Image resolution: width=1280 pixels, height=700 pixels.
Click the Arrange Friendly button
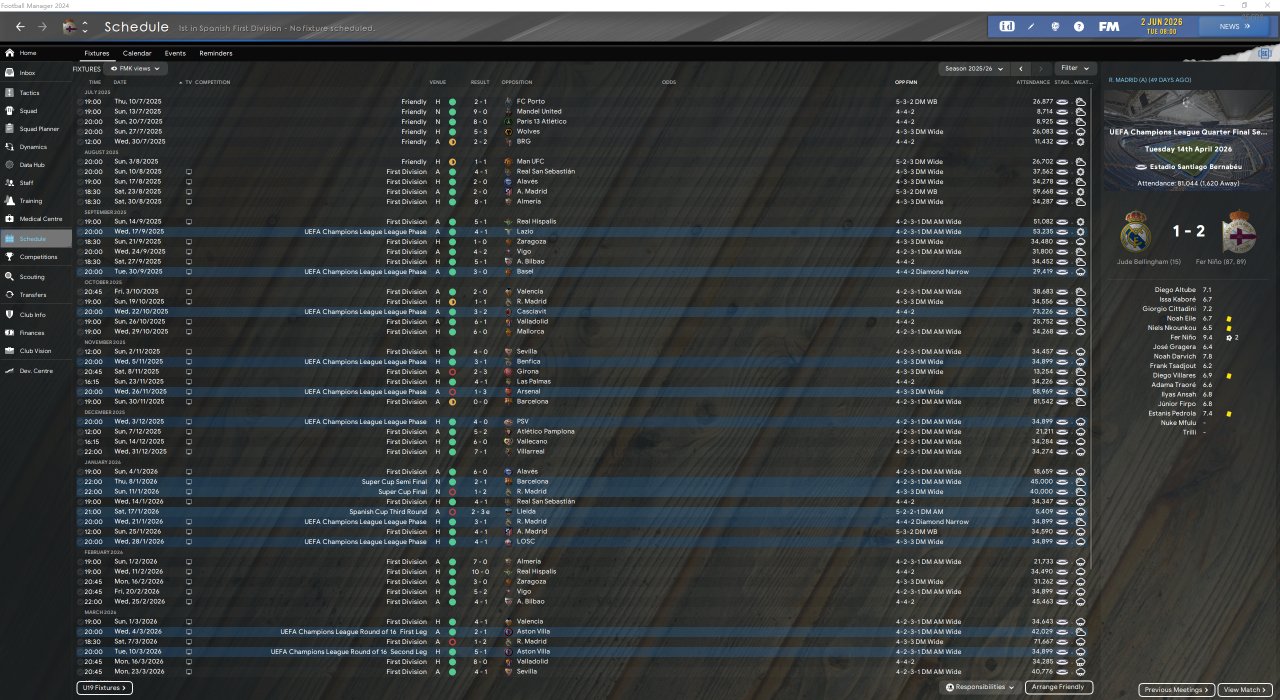click(x=1059, y=688)
